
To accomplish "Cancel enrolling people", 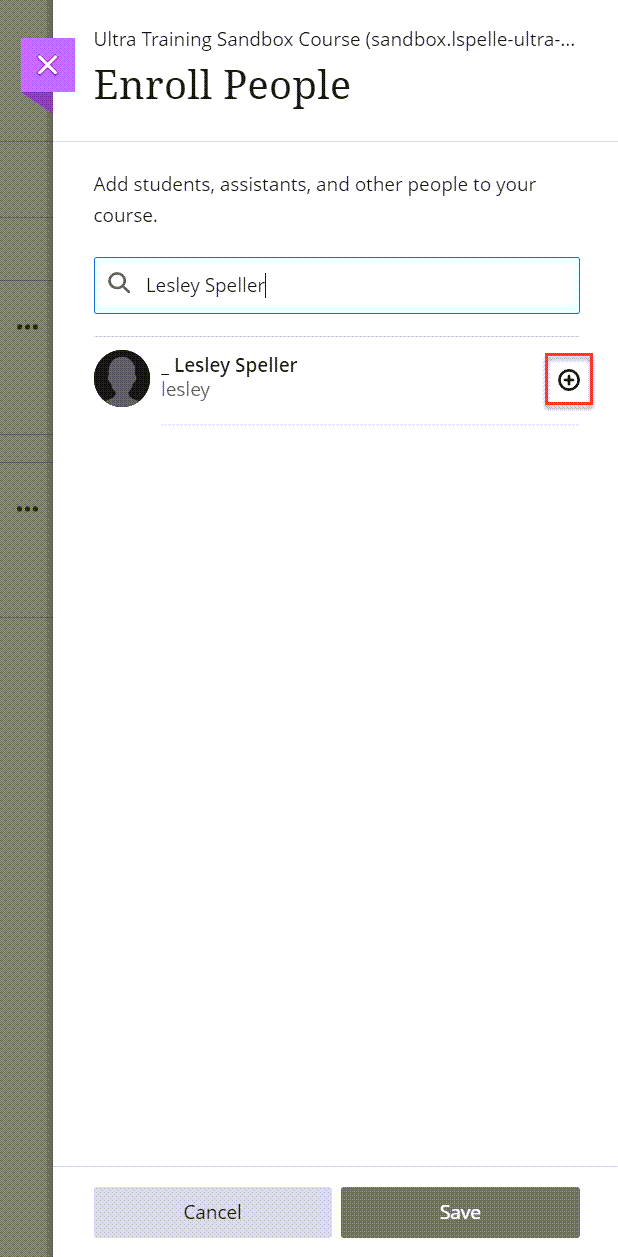I will [x=212, y=1212].
